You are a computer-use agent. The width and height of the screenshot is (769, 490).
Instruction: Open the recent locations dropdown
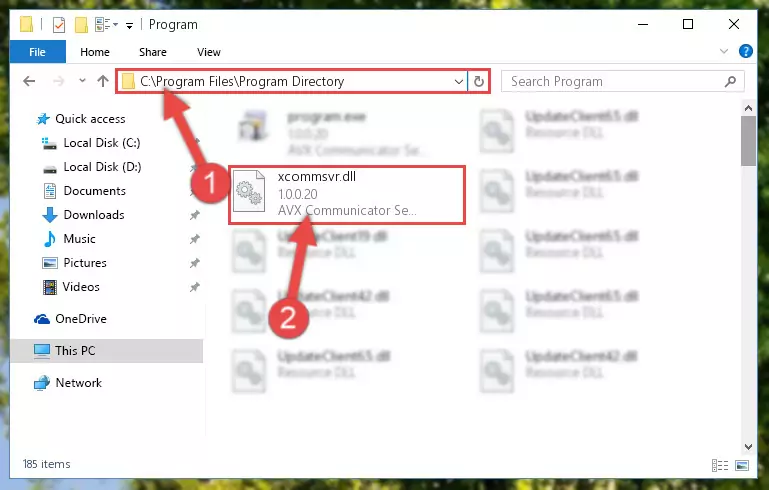[82, 80]
